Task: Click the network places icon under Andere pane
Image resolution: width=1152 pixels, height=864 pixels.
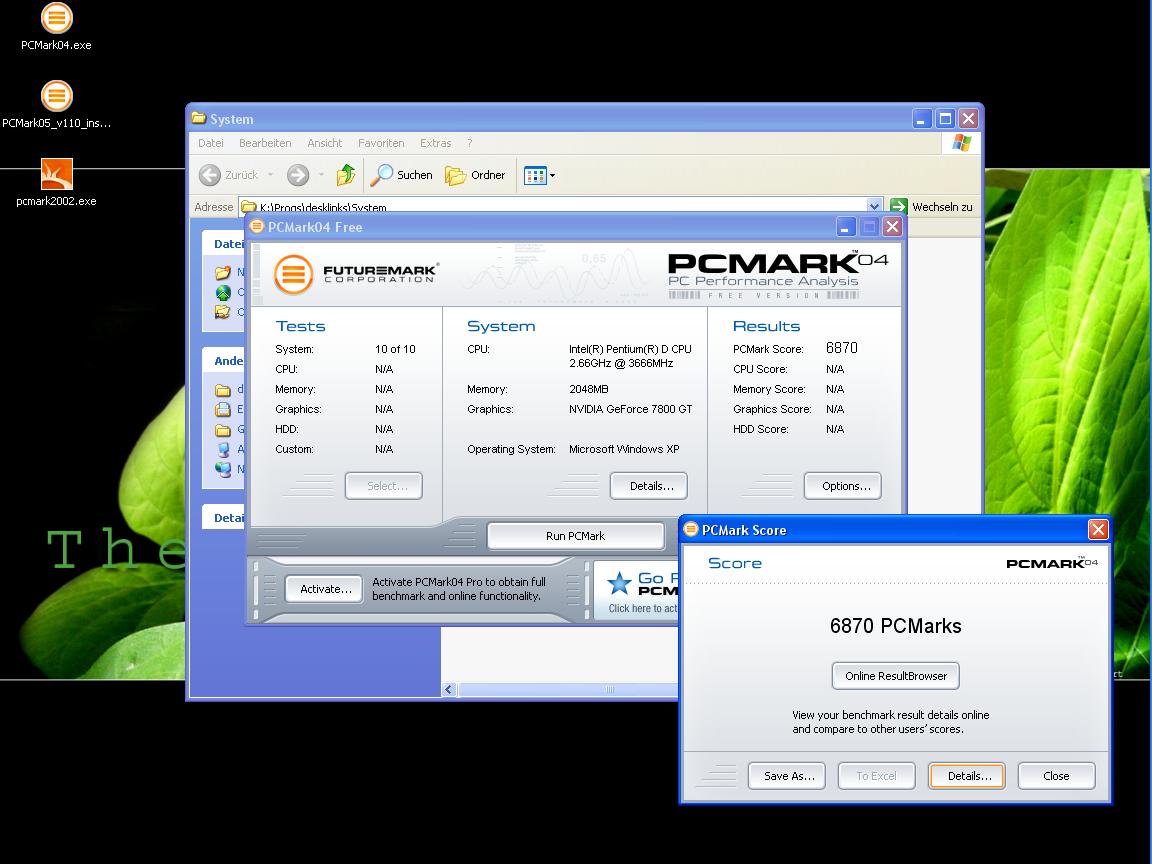Action: (x=223, y=469)
